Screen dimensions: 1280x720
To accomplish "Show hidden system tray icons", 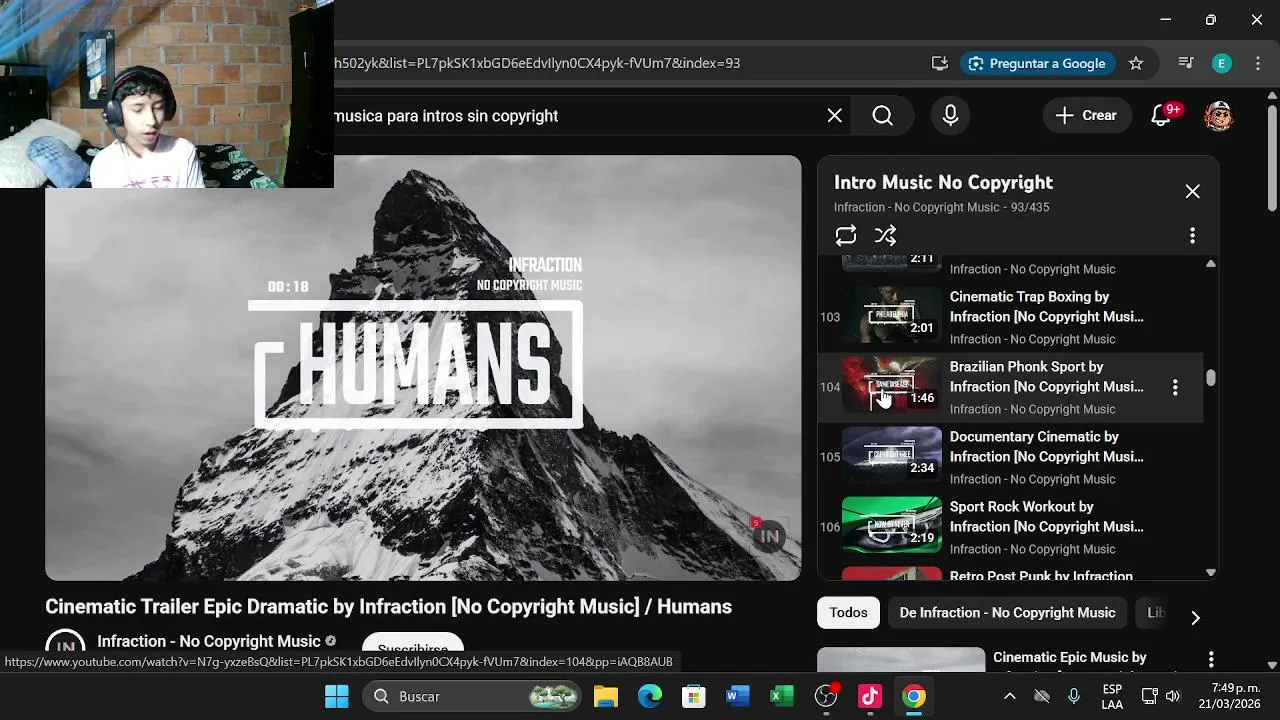I will click(x=1009, y=696).
